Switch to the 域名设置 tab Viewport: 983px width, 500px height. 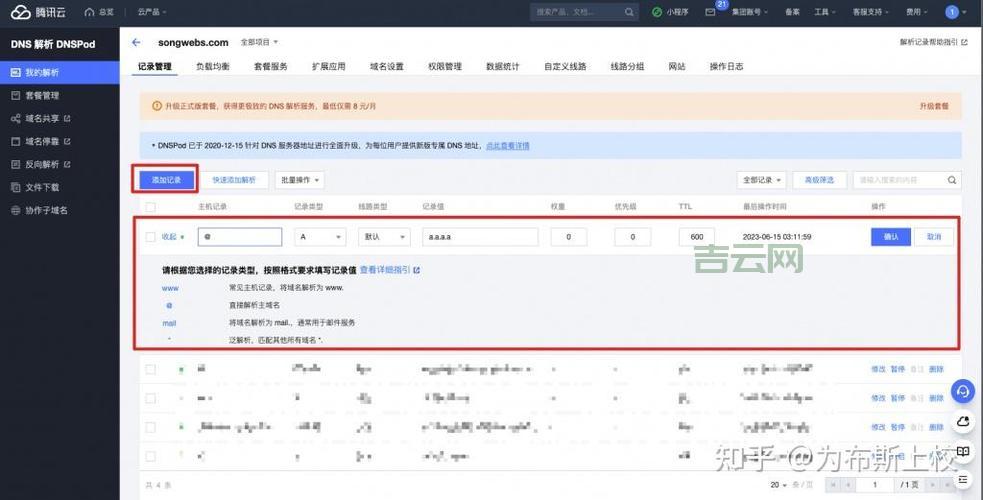(x=387, y=66)
